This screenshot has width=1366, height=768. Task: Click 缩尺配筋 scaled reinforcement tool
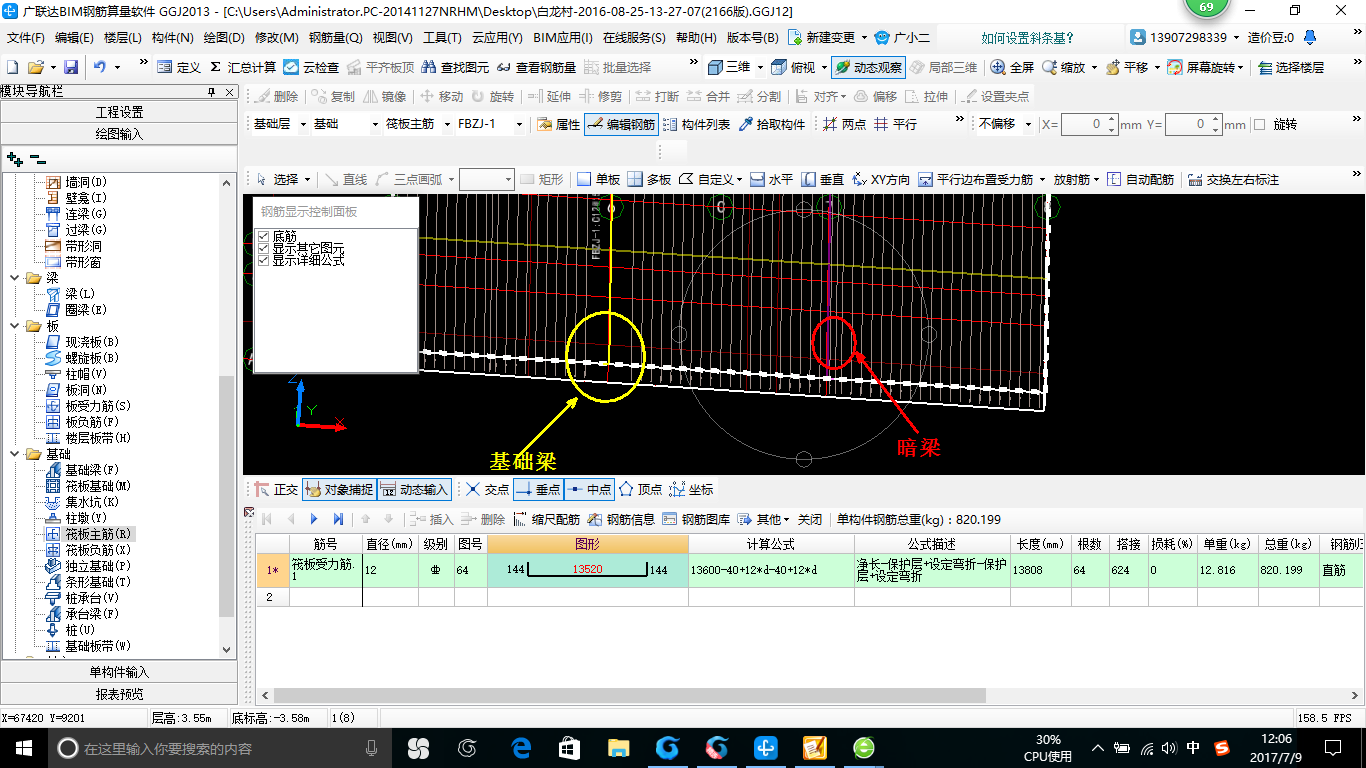tap(546, 520)
